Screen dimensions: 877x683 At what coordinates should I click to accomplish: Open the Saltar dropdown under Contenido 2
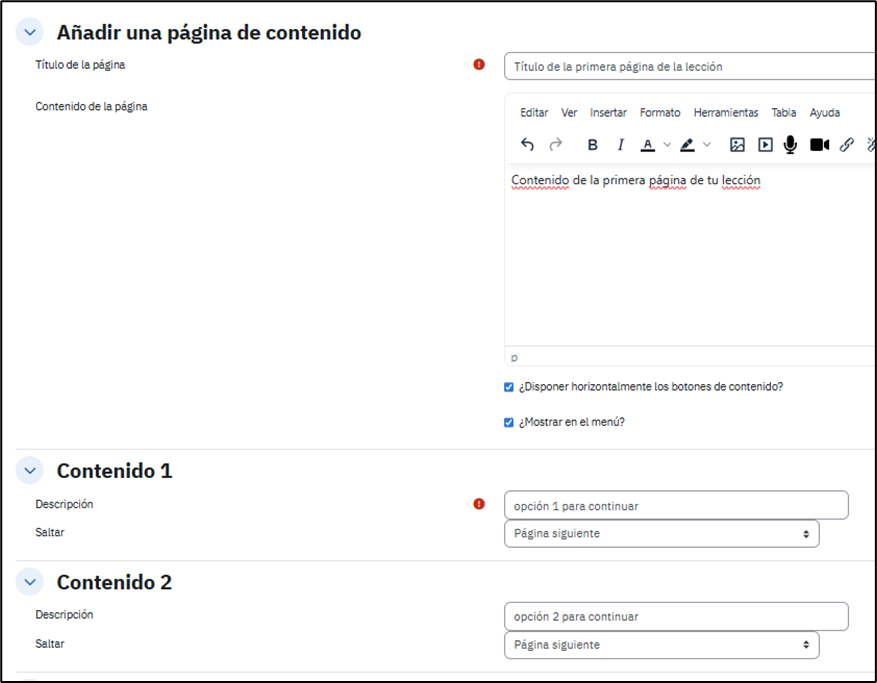click(661, 645)
